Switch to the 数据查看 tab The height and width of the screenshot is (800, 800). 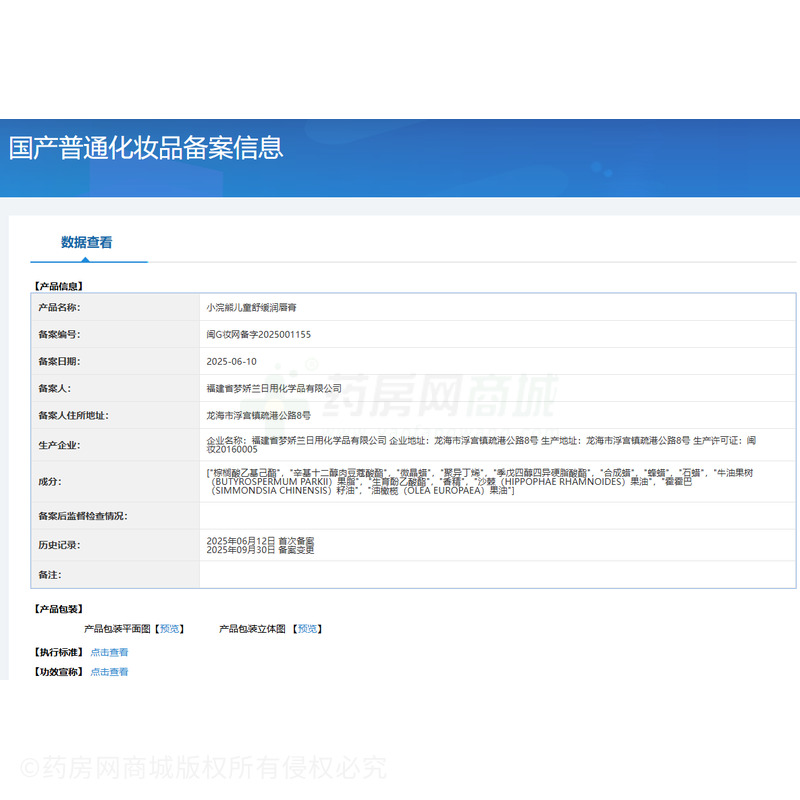click(x=86, y=242)
